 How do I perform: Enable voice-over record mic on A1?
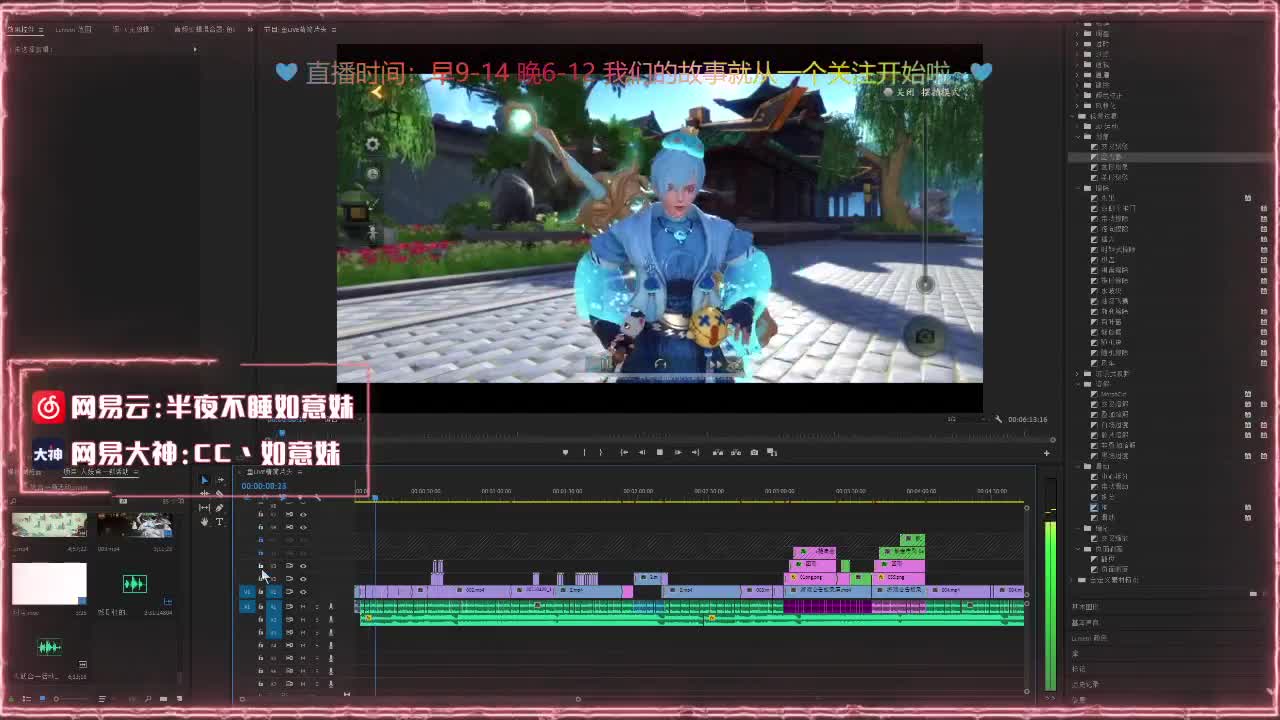point(331,607)
